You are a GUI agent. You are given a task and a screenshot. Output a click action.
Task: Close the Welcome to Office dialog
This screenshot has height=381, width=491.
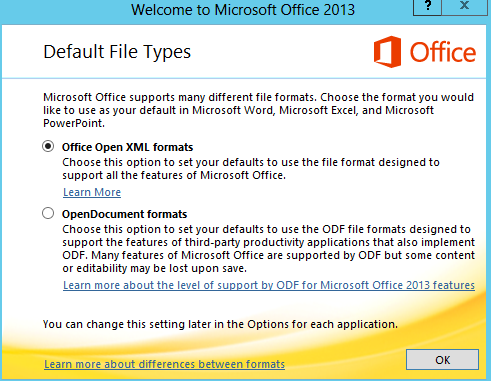(465, 7)
